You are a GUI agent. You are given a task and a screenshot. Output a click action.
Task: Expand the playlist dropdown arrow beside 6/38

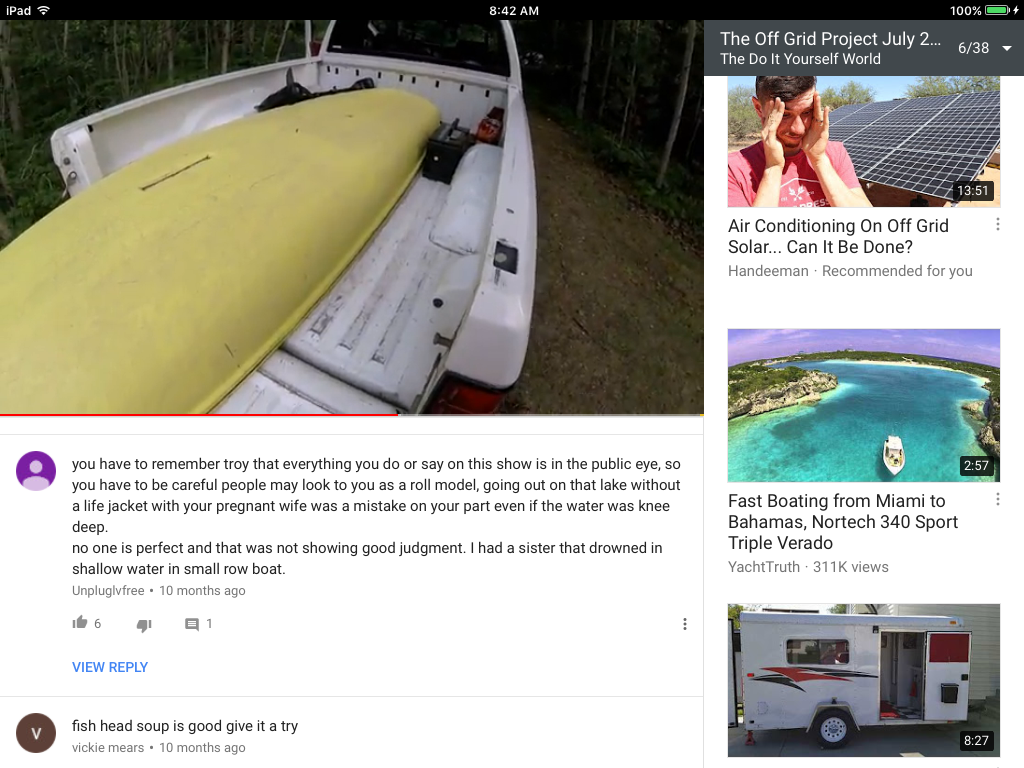point(1006,48)
